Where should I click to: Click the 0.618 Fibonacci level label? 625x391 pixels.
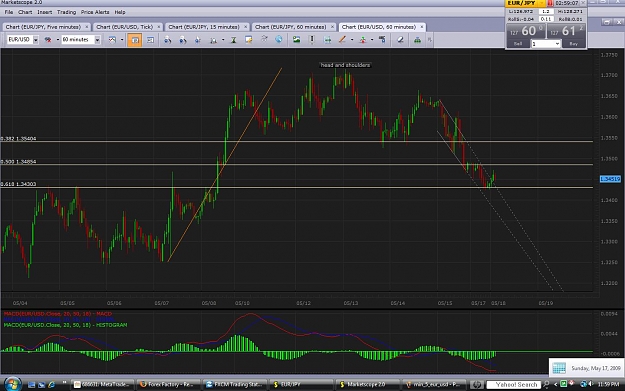[18, 184]
